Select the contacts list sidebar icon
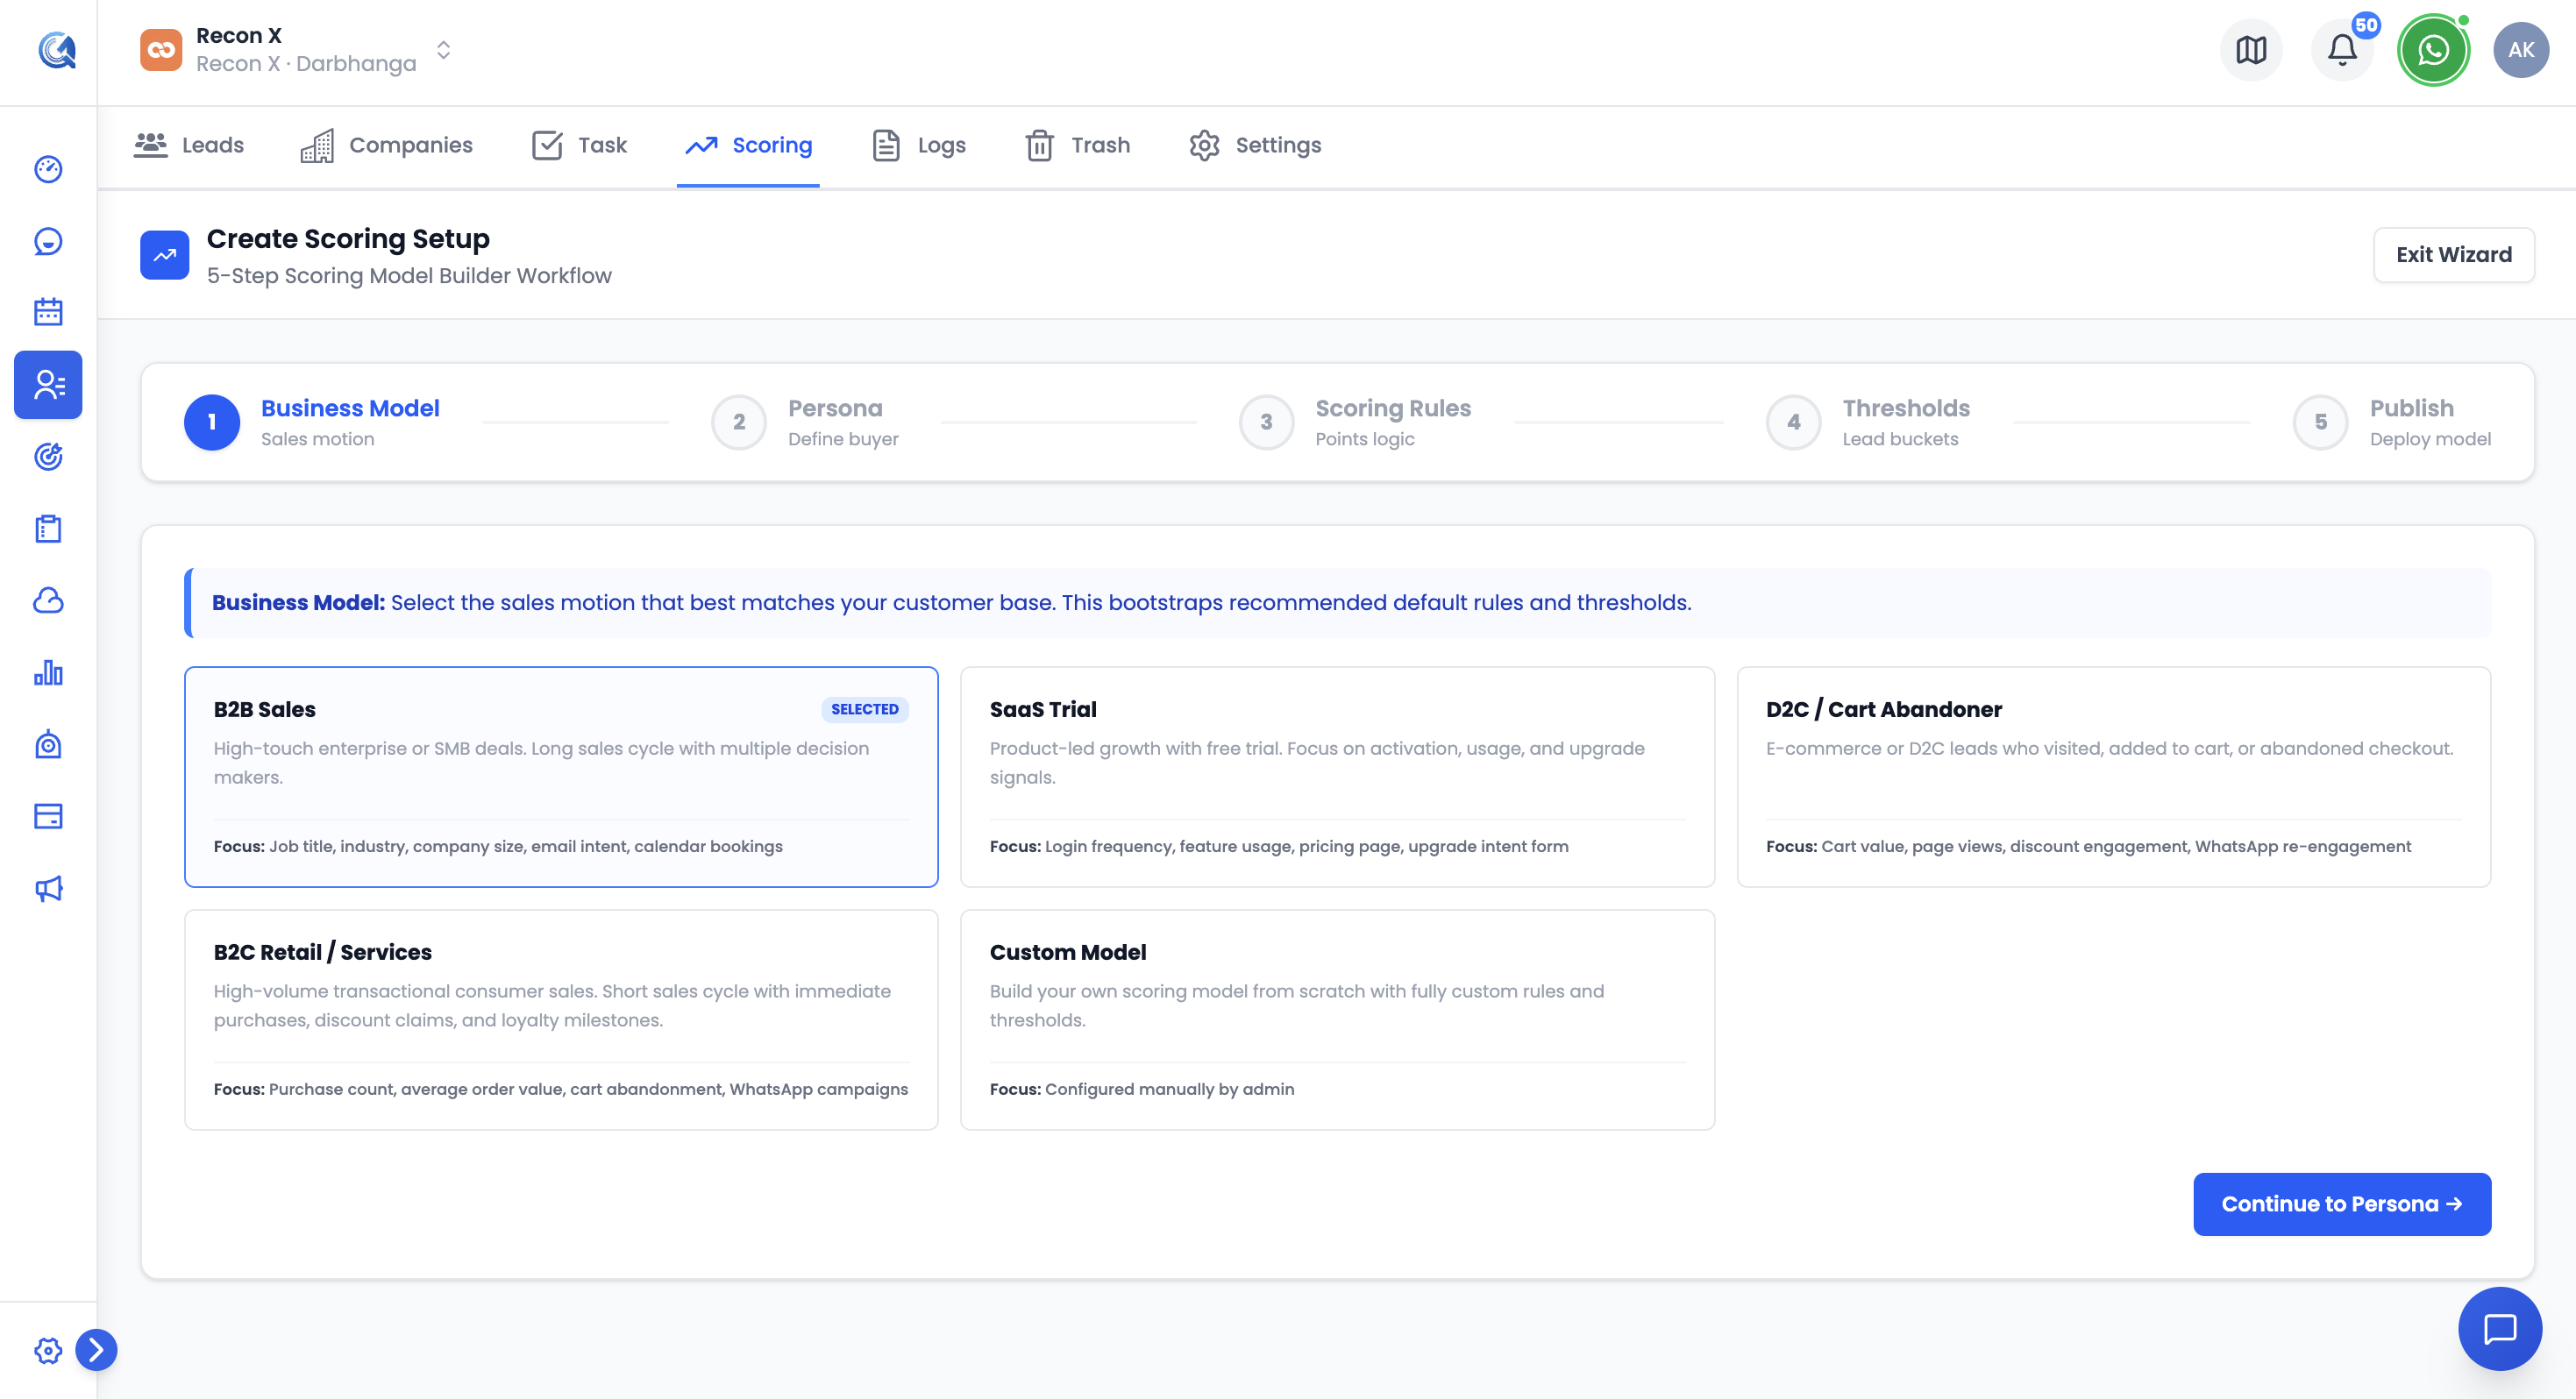This screenshot has height=1399, width=2576. click(48, 384)
